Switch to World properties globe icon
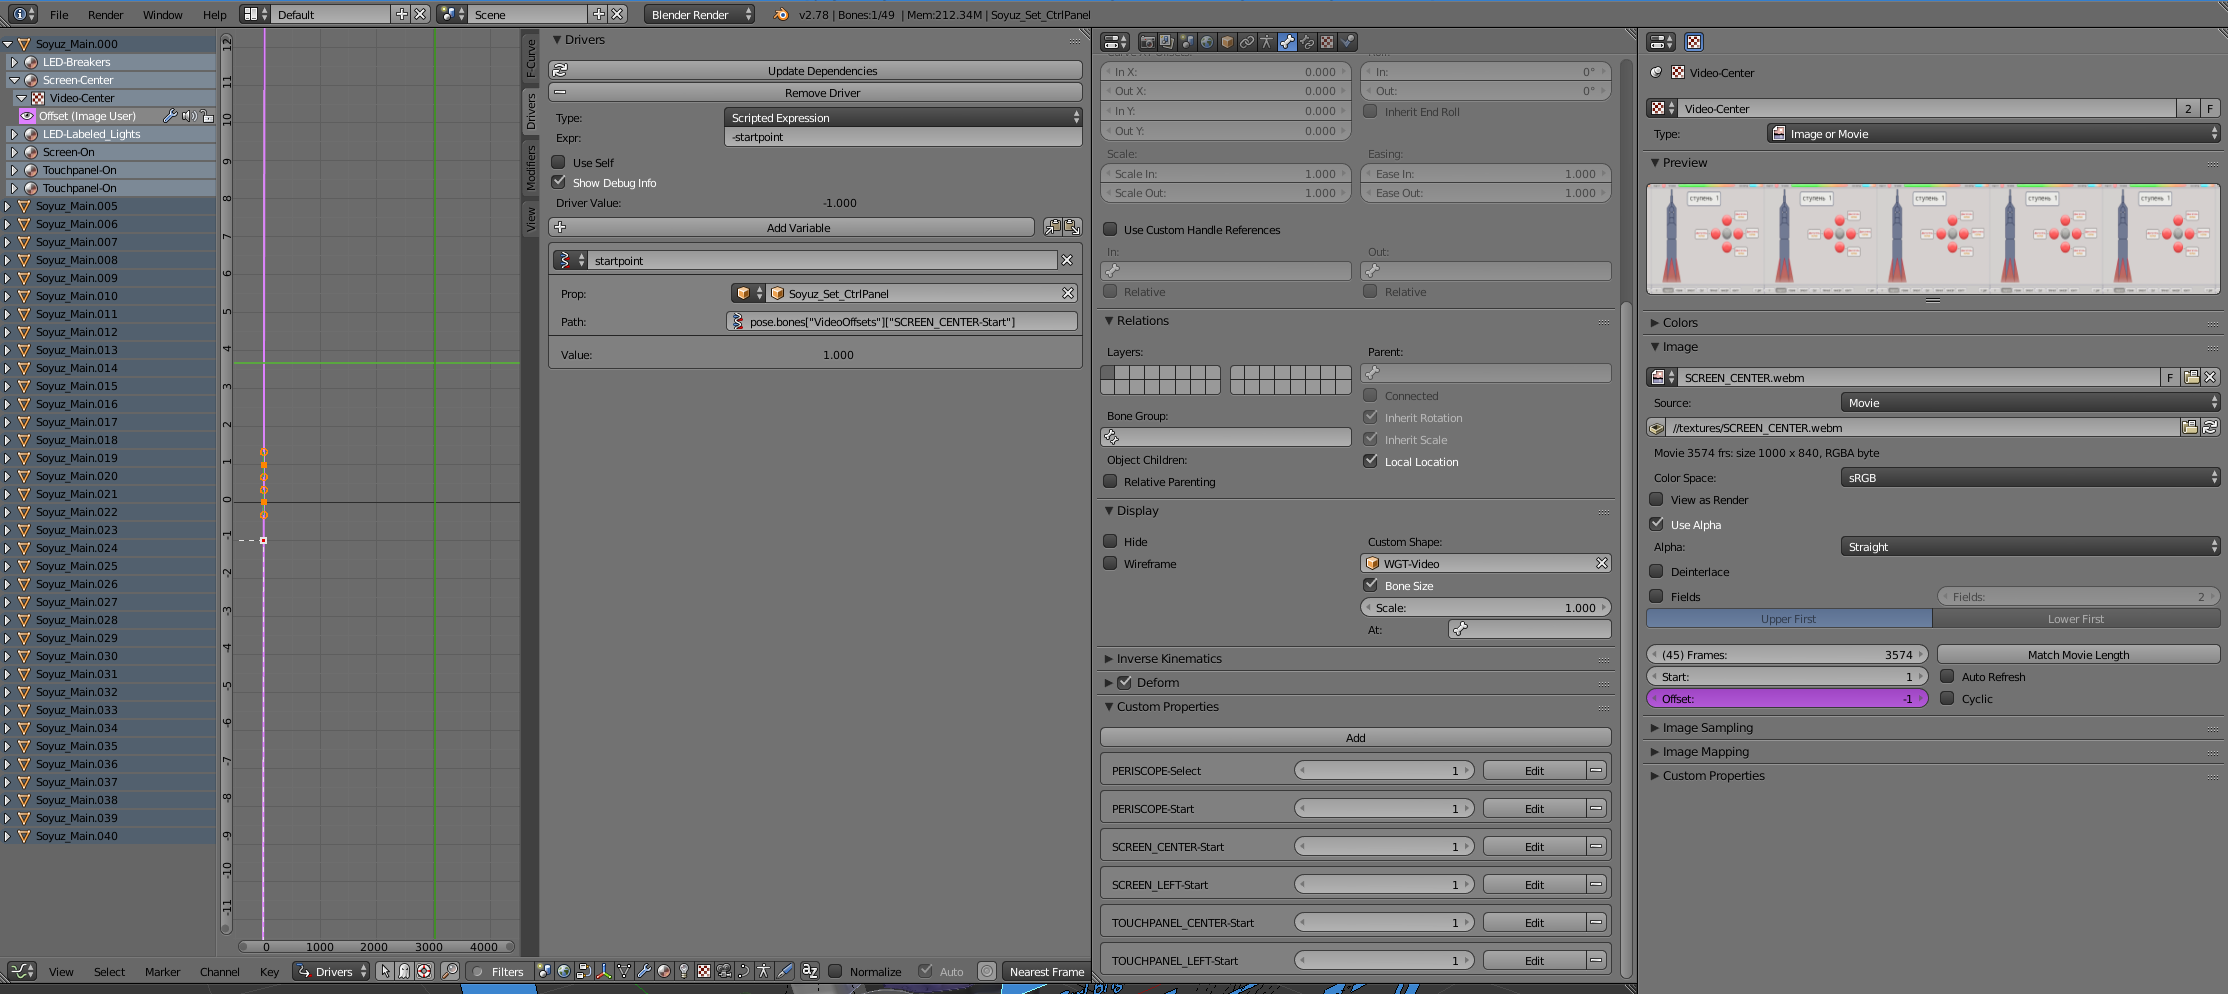This screenshot has width=2228, height=994. (x=1207, y=42)
